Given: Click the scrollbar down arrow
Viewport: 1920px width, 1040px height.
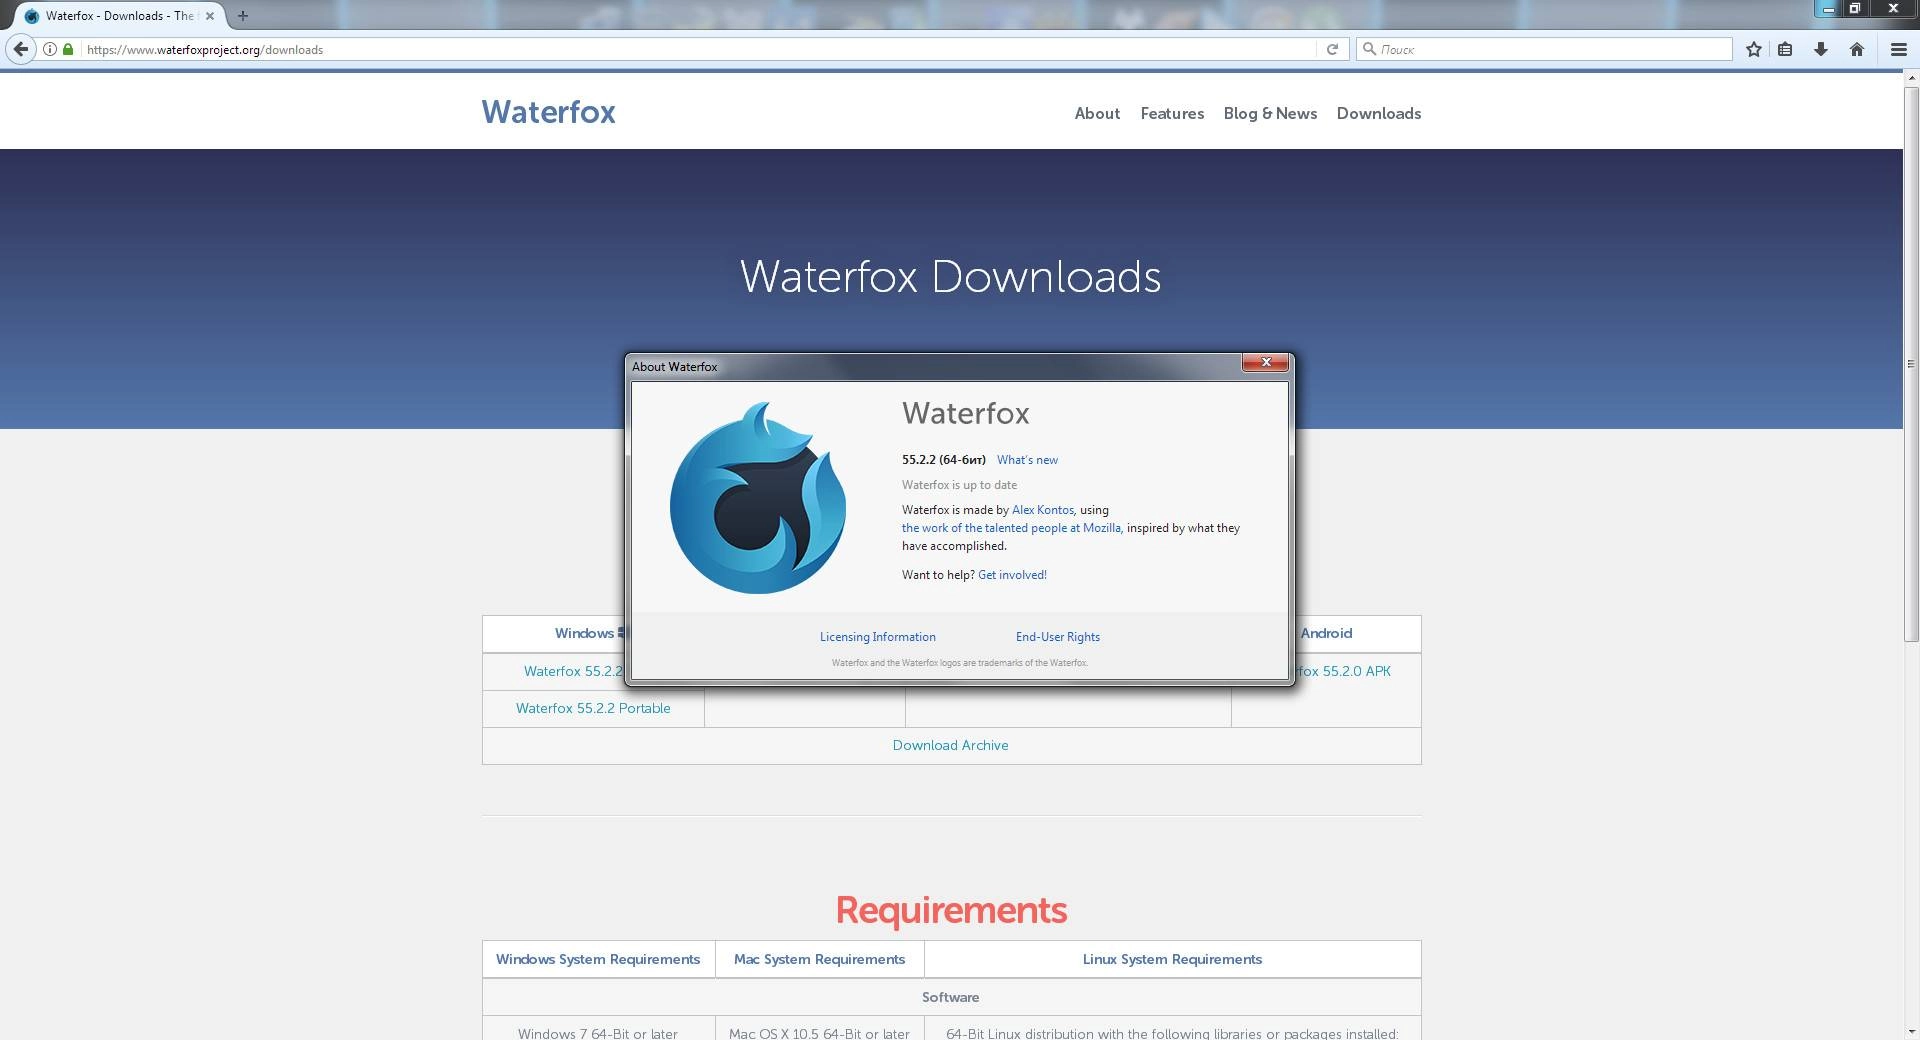Looking at the screenshot, I should (x=1911, y=1032).
